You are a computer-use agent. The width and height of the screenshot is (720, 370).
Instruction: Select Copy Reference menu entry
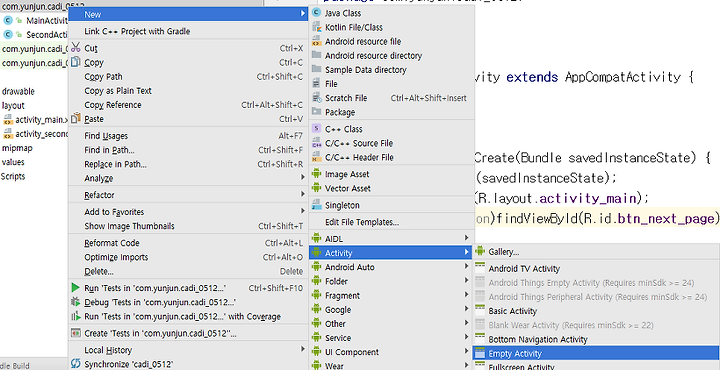tap(188, 105)
